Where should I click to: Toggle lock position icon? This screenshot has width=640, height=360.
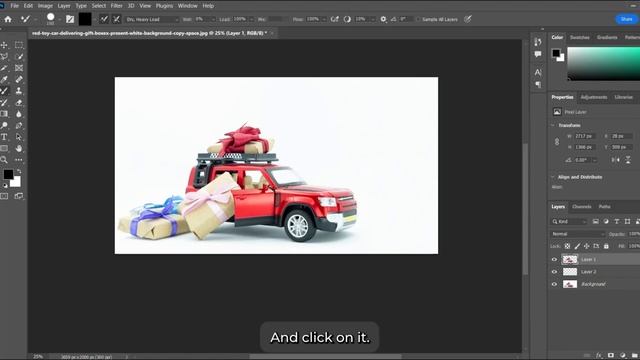587,246
